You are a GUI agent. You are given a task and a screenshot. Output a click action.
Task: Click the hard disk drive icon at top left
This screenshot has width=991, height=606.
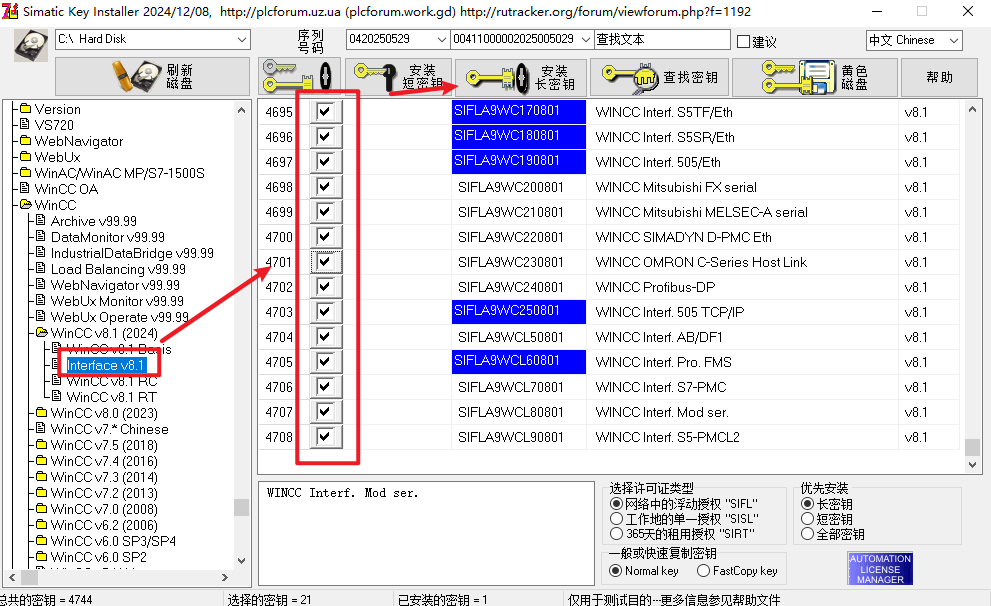click(x=30, y=46)
